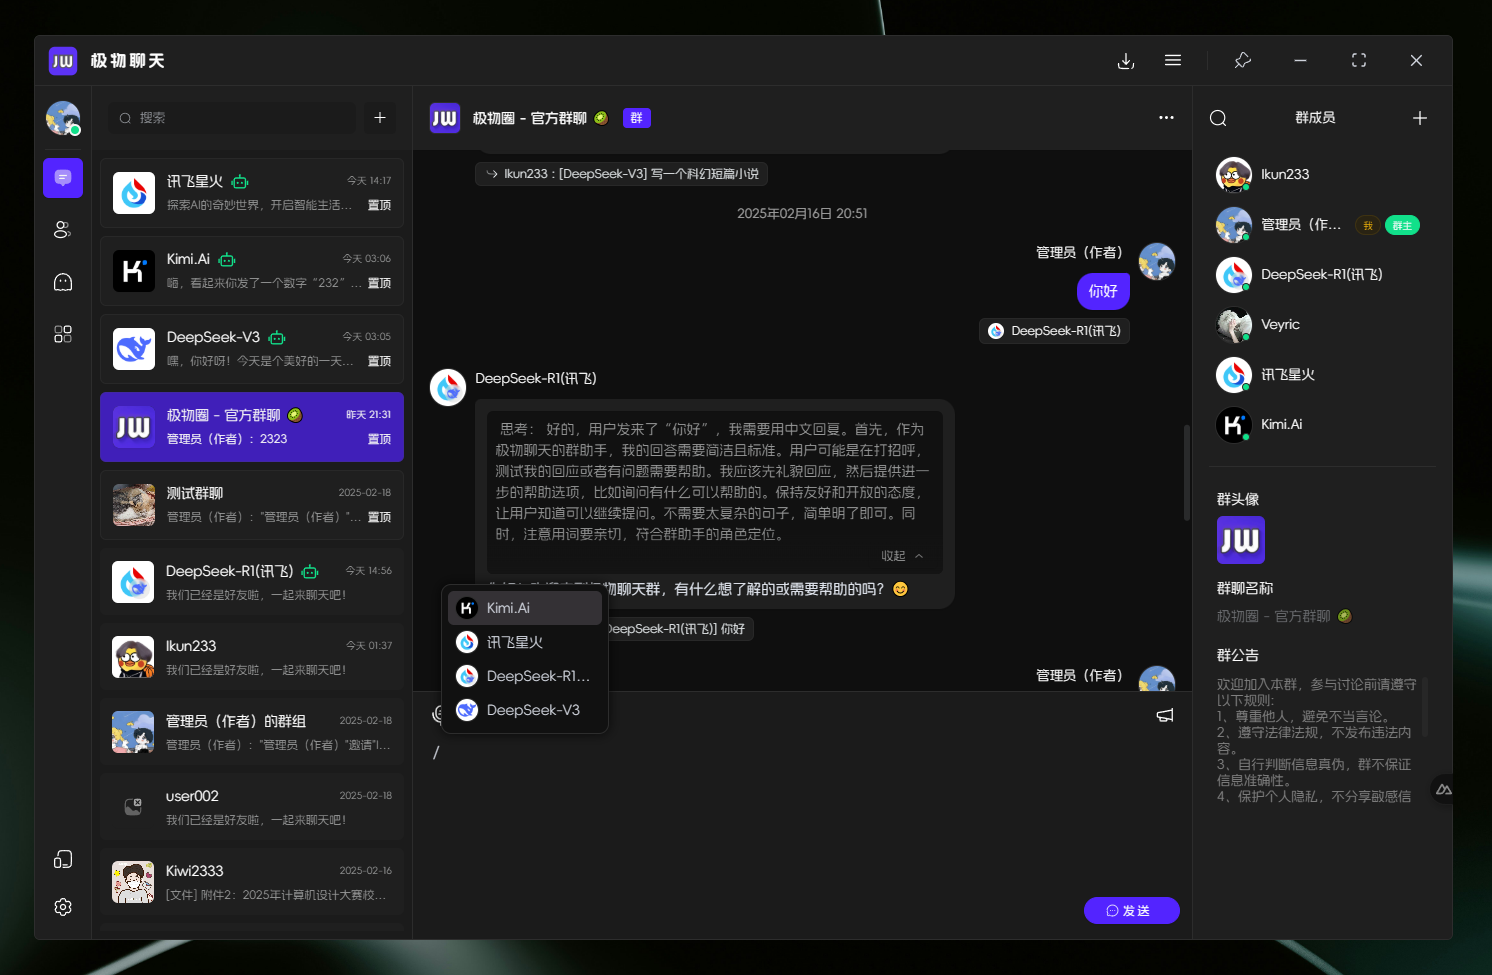The image size is (1492, 975).
Task: Open the messages tab in sidebar
Action: tap(63, 178)
